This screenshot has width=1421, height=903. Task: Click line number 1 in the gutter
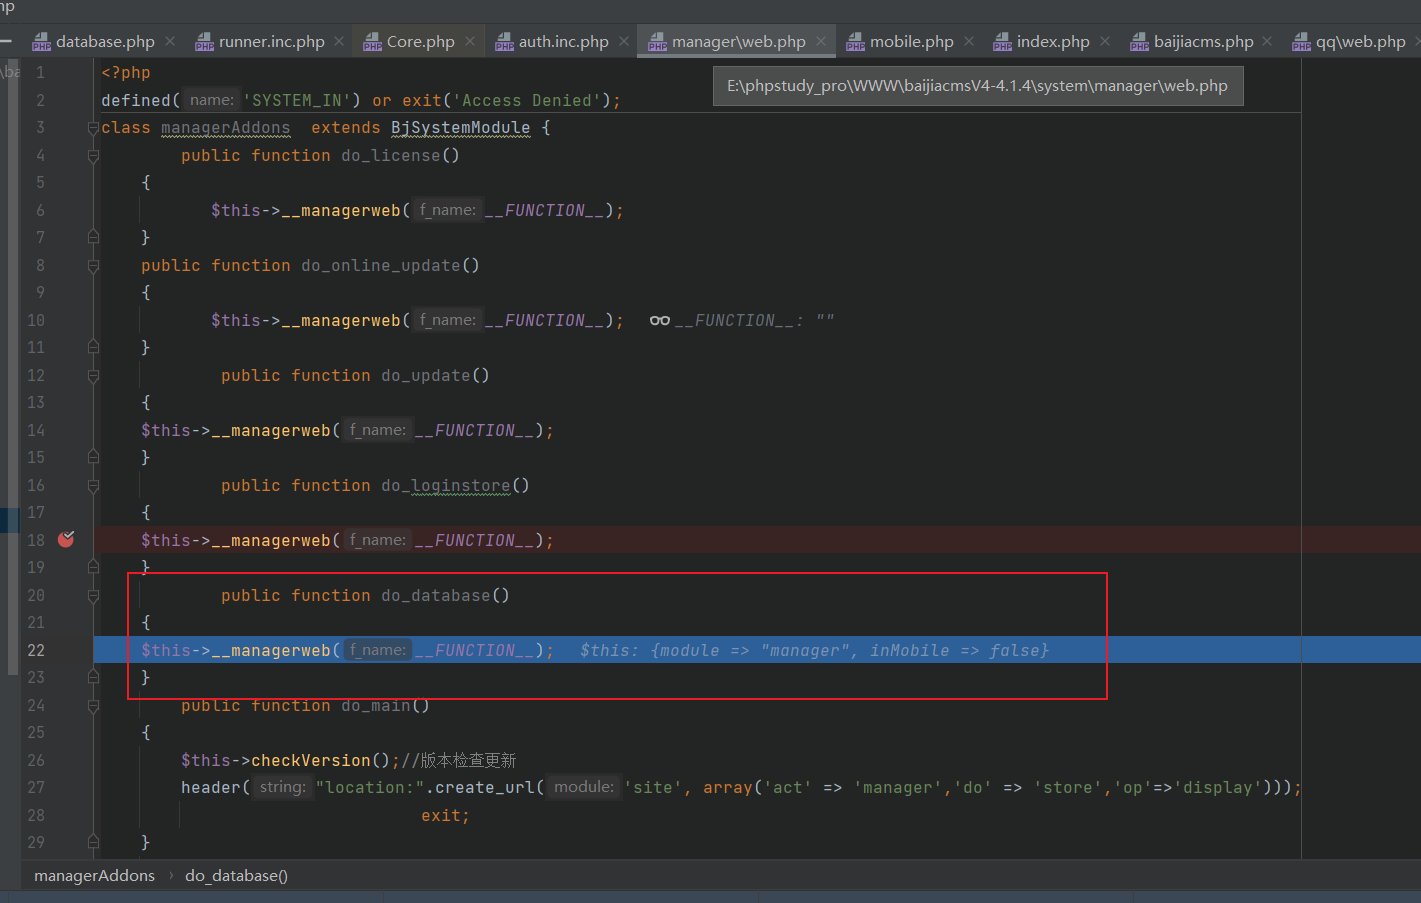[x=40, y=73]
